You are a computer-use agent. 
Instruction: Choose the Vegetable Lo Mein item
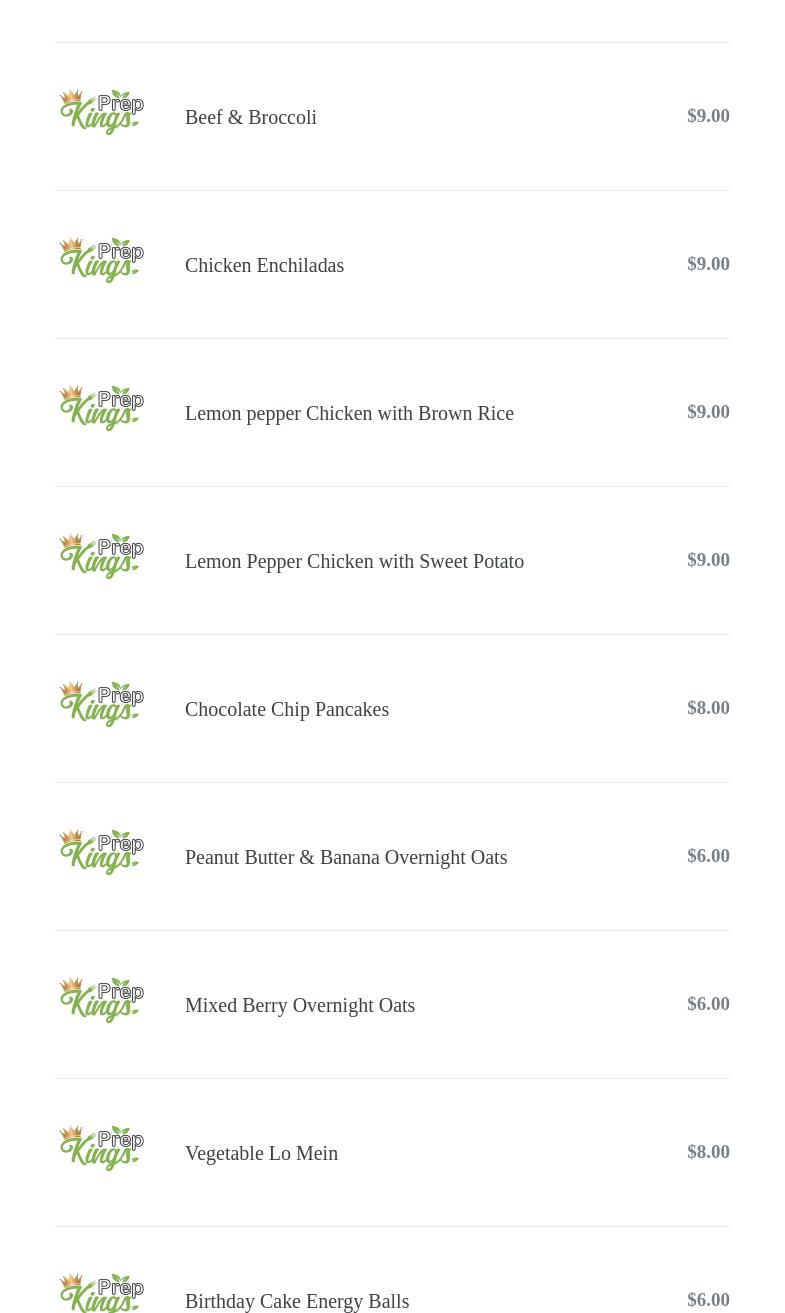[261, 1153]
